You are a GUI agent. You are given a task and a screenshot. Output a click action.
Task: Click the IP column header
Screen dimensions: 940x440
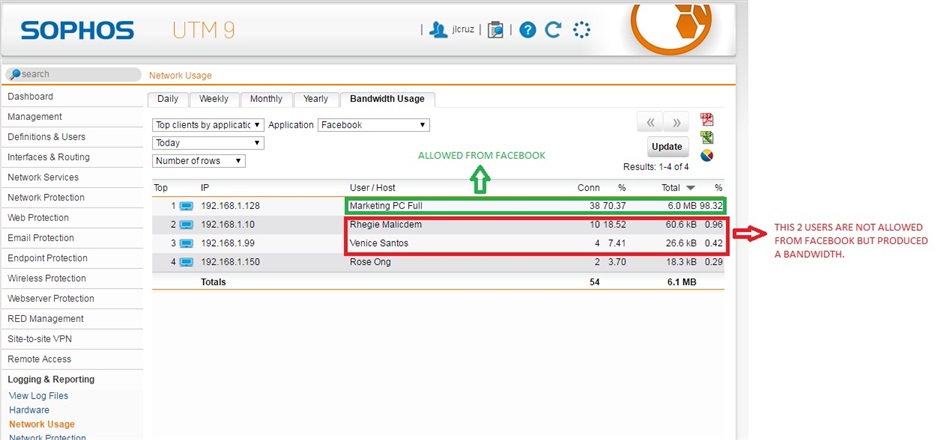[x=204, y=188]
